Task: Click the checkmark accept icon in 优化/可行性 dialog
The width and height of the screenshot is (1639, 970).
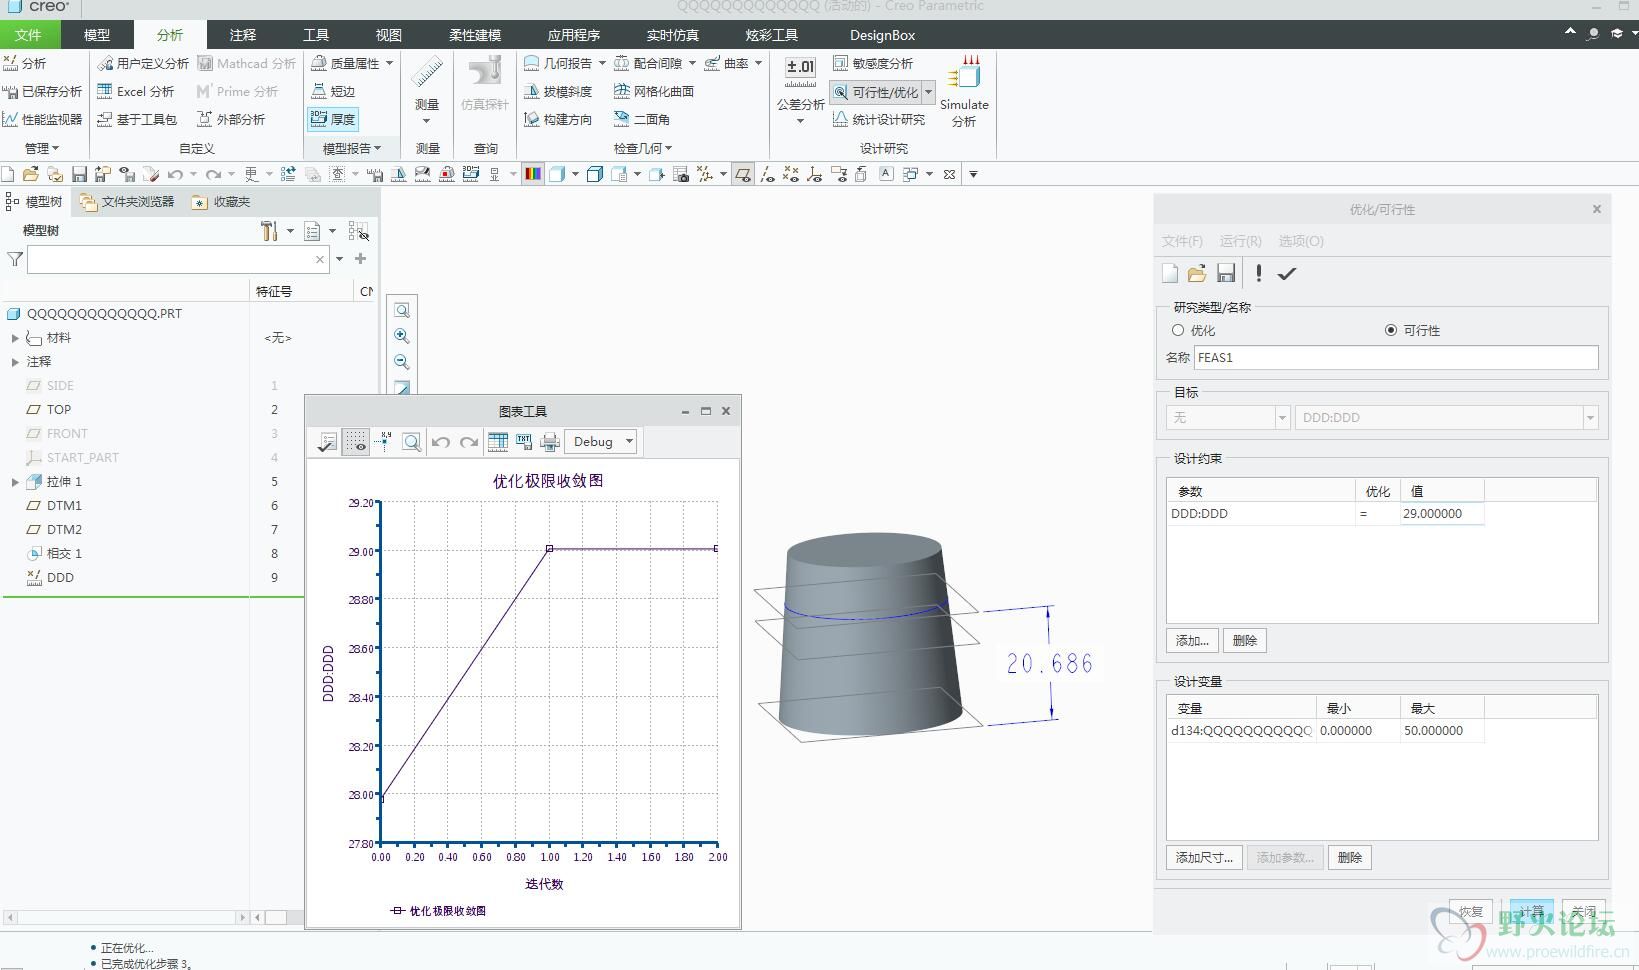Action: [x=1287, y=274]
